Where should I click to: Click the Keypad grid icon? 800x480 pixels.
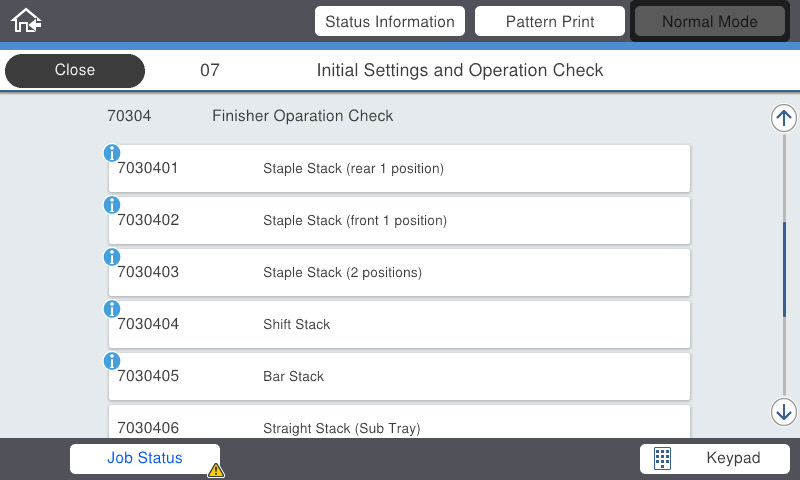662,459
